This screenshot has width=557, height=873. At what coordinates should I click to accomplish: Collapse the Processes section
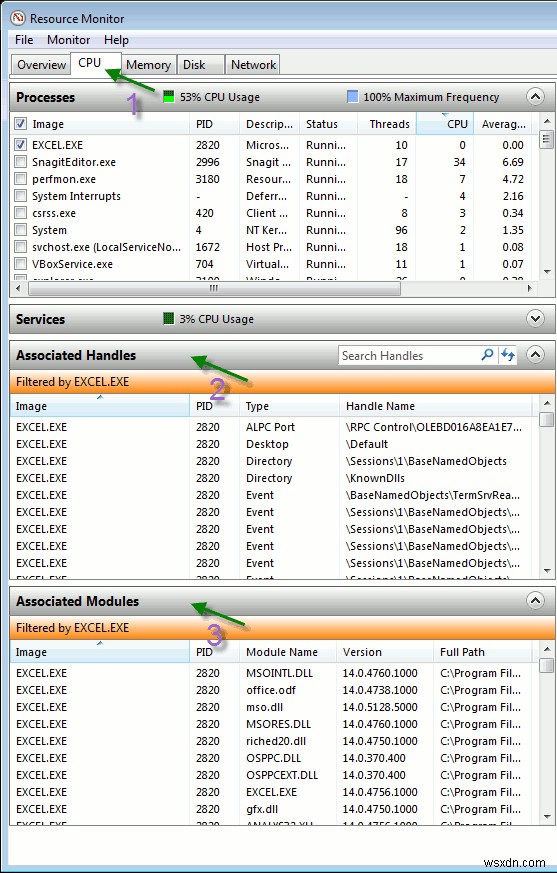click(535, 97)
